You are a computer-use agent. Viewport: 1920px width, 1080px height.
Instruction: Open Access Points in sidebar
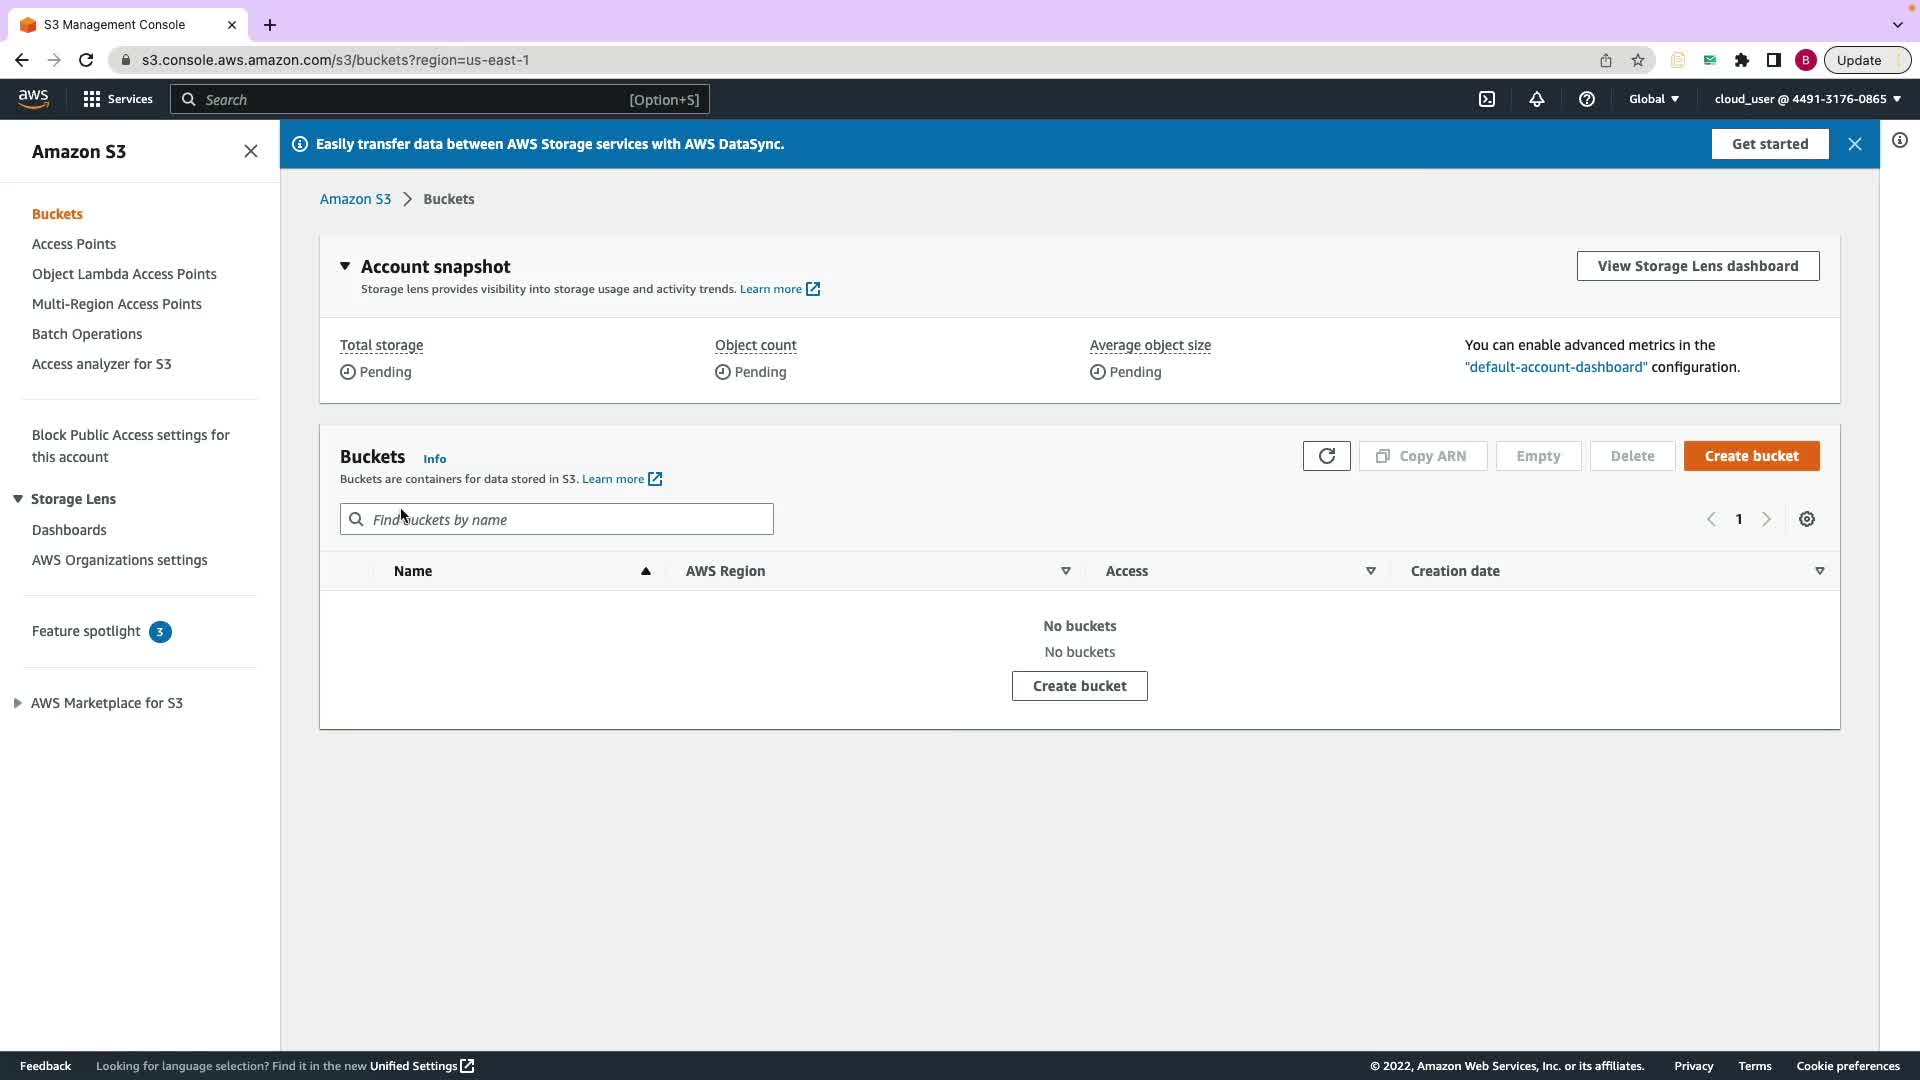[74, 244]
